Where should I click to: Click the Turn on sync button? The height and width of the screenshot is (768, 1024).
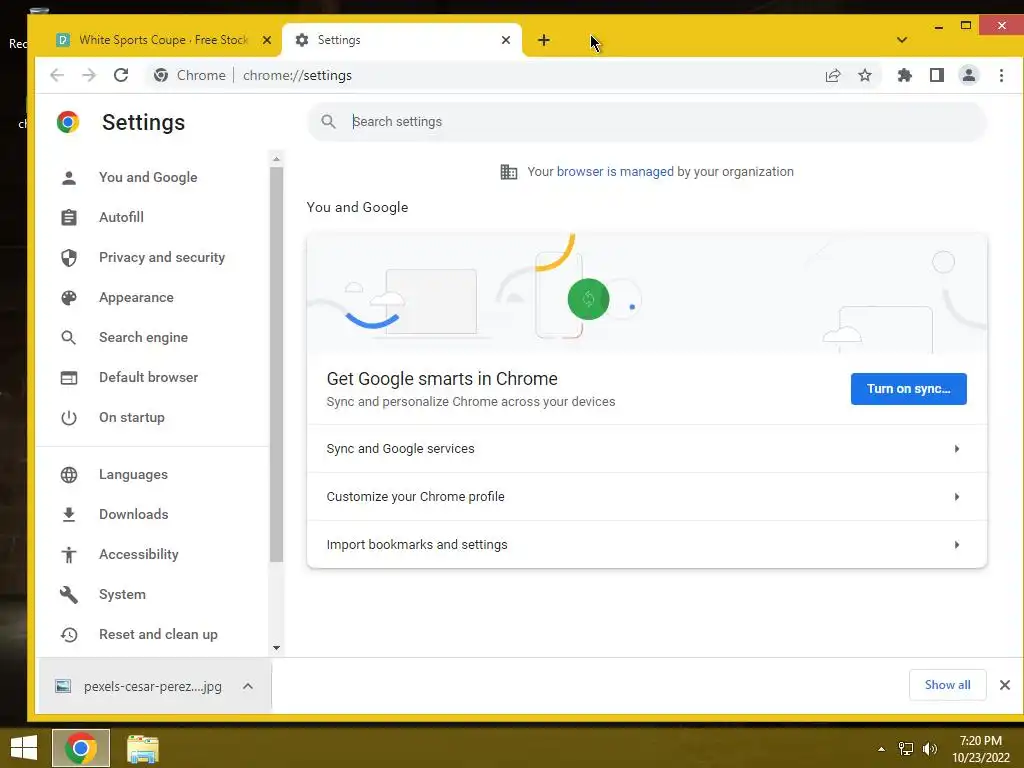(908, 389)
